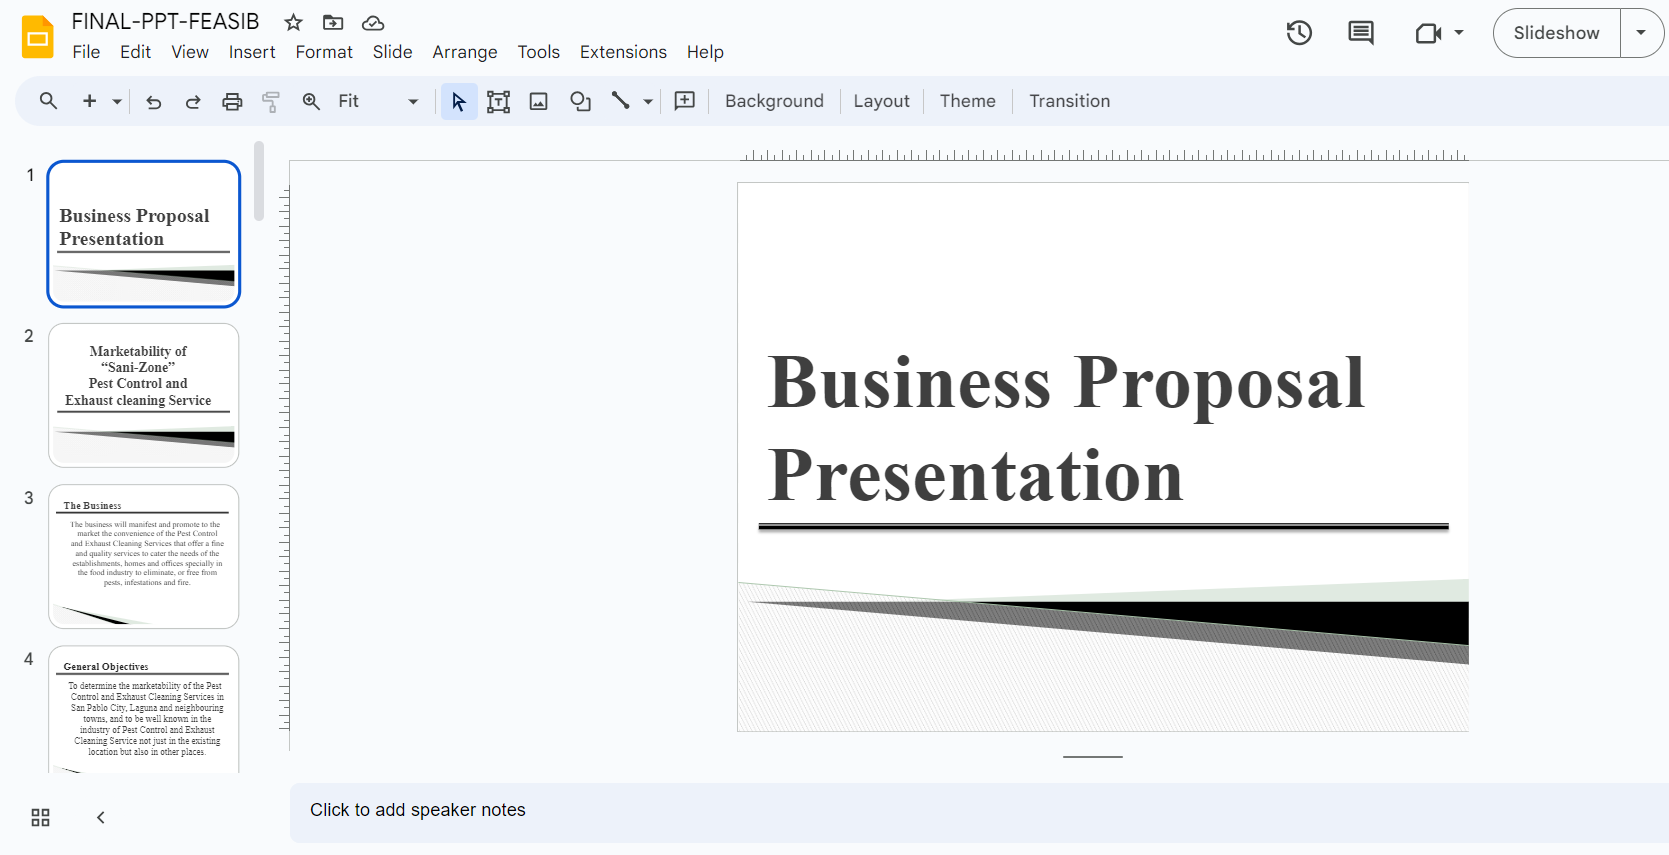Select slide 1 thumbnail Business Proposal
The width and height of the screenshot is (1669, 855).
pyautogui.click(x=144, y=234)
